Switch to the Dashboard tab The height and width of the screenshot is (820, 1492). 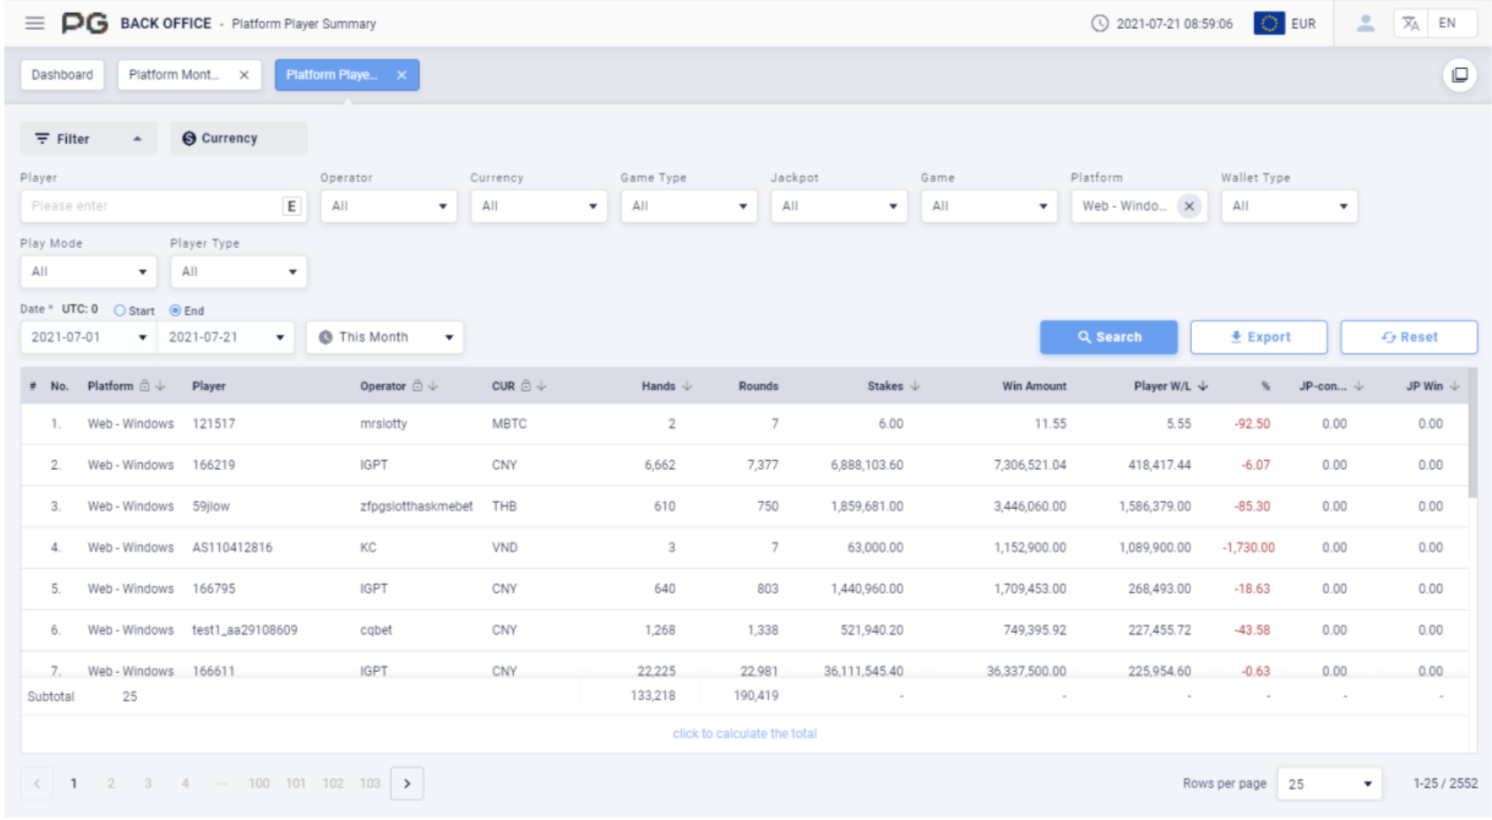point(62,75)
